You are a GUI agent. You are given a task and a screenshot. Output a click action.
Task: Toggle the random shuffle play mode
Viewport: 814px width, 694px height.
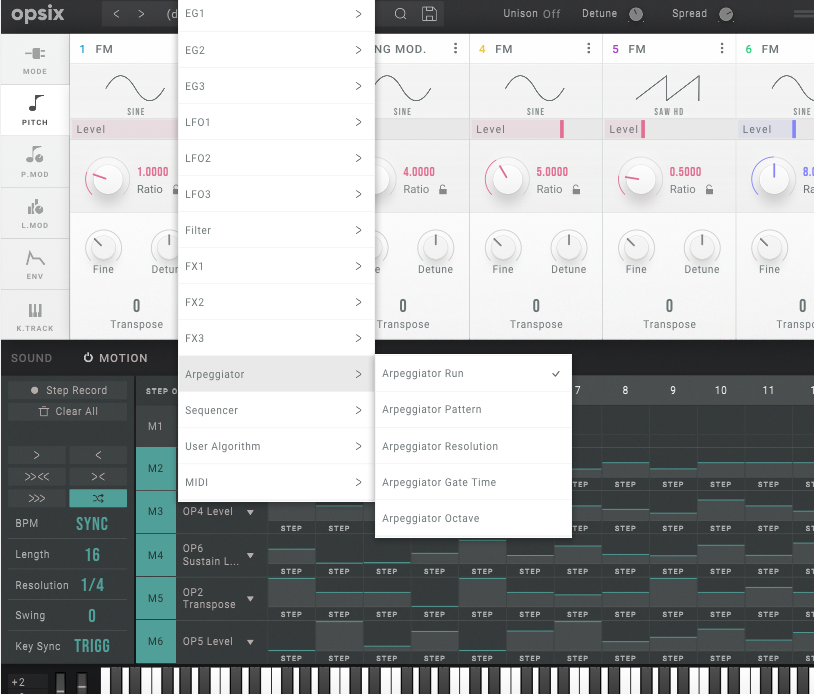[x=98, y=498]
